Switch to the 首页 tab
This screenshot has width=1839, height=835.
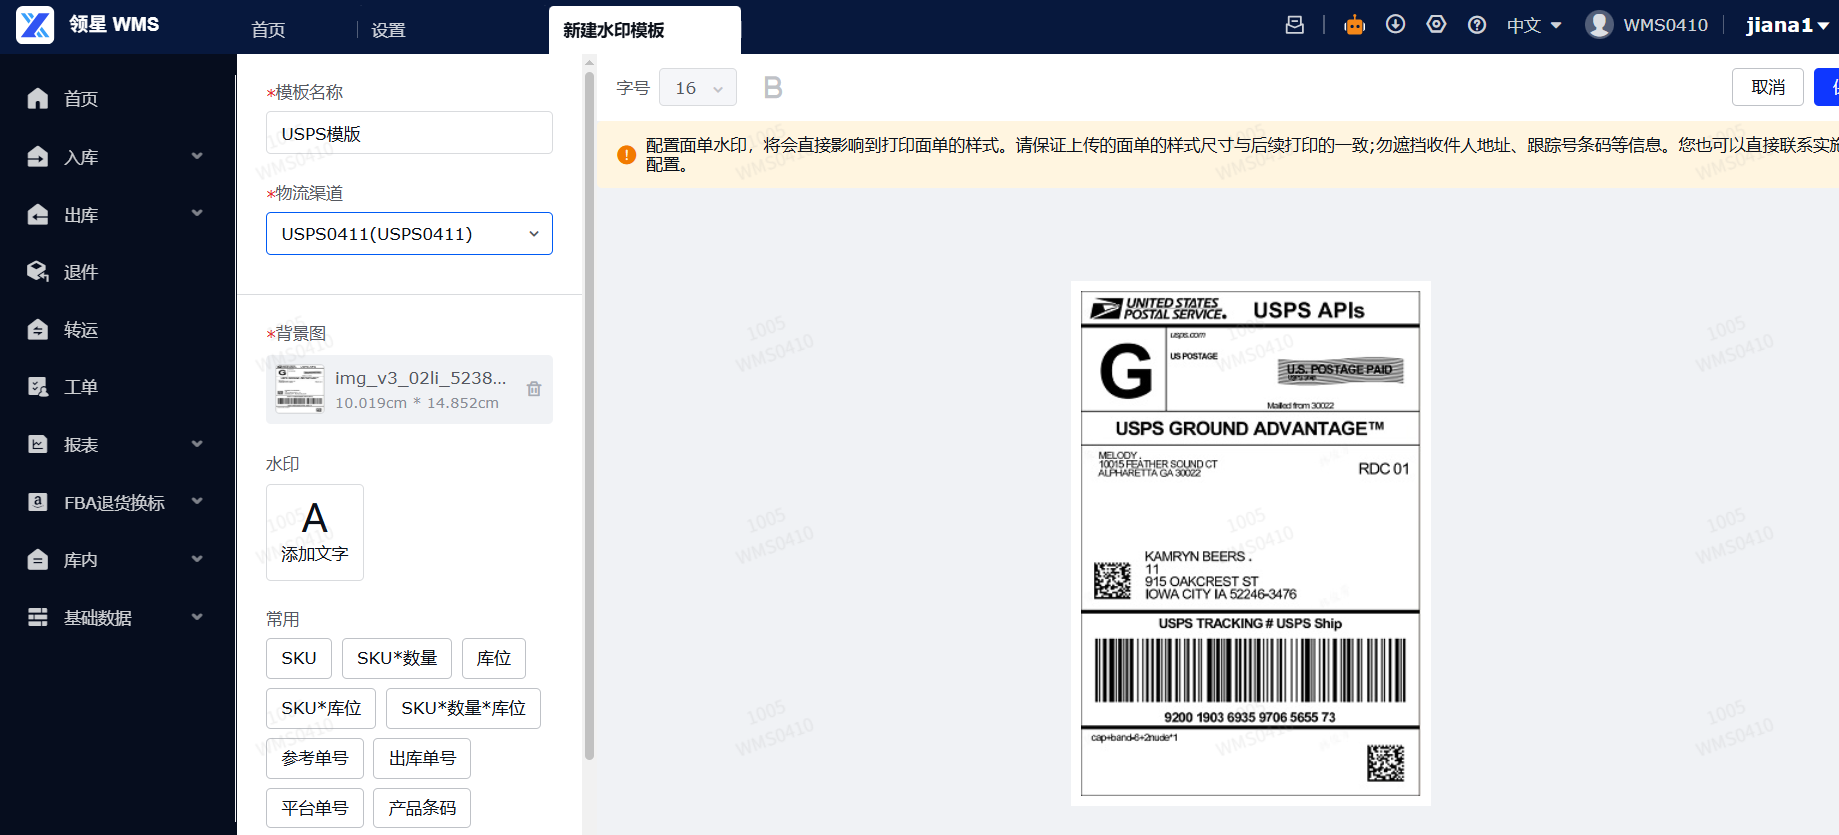(268, 30)
